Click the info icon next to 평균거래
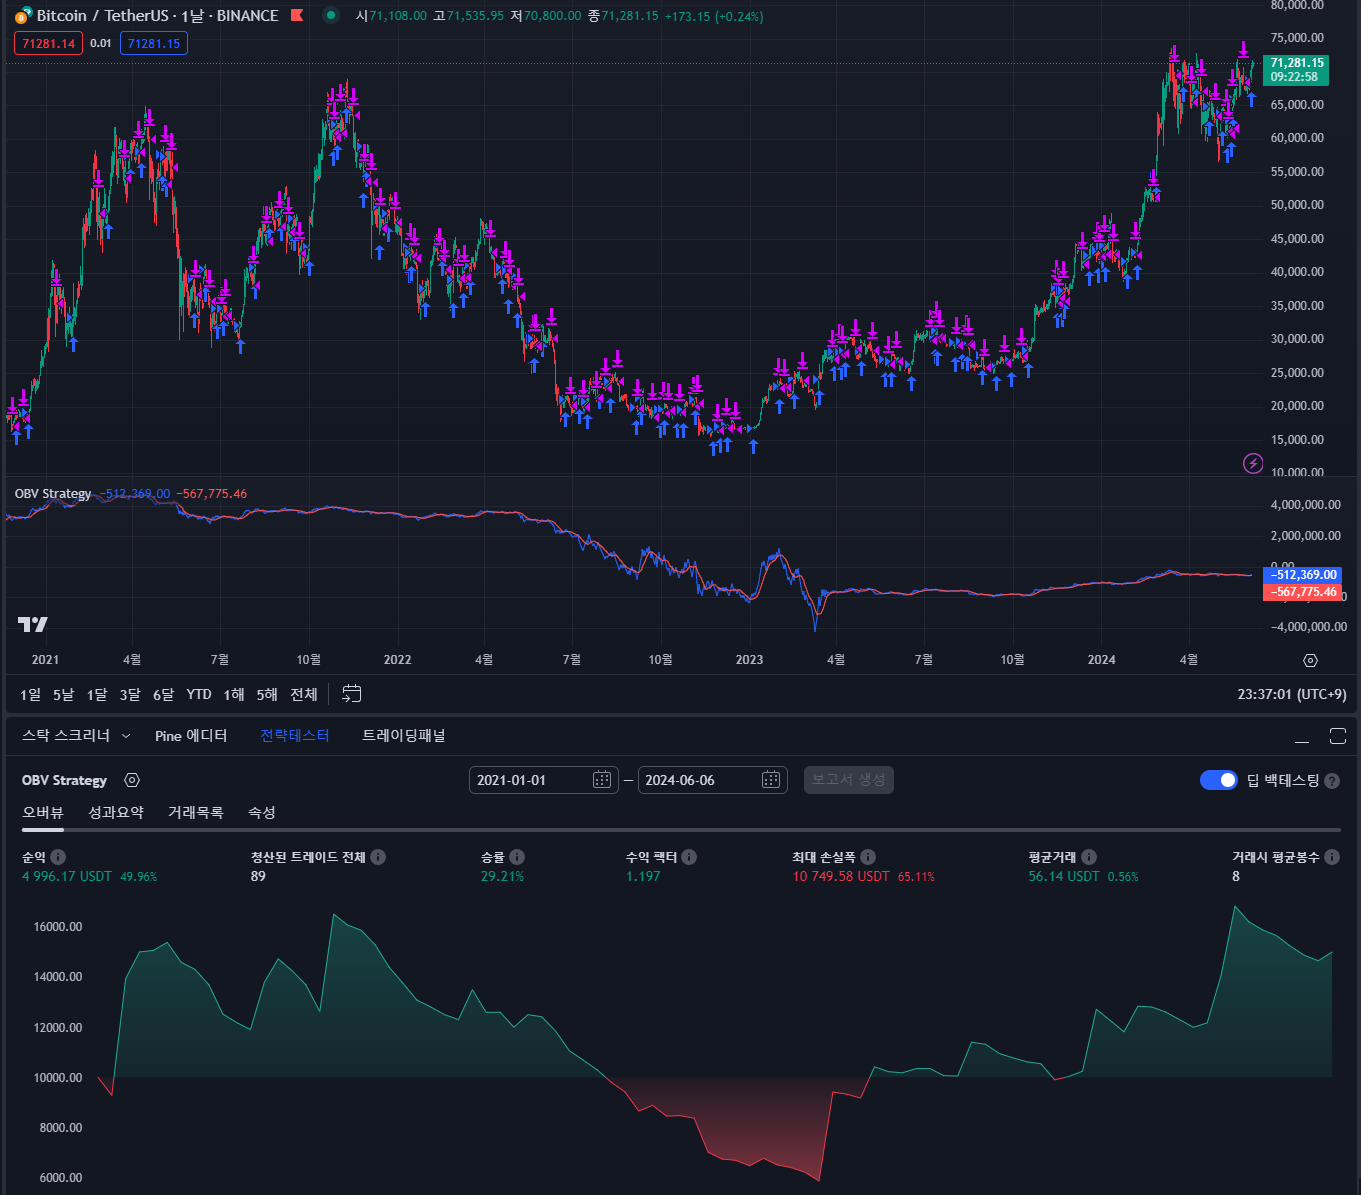1361x1195 pixels. 1089,857
